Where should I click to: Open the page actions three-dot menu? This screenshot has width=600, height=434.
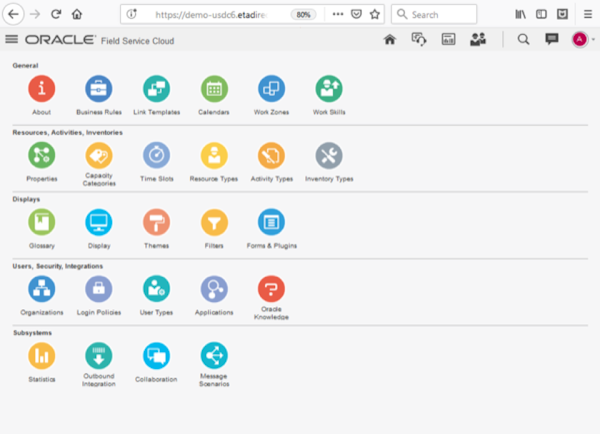pos(338,15)
